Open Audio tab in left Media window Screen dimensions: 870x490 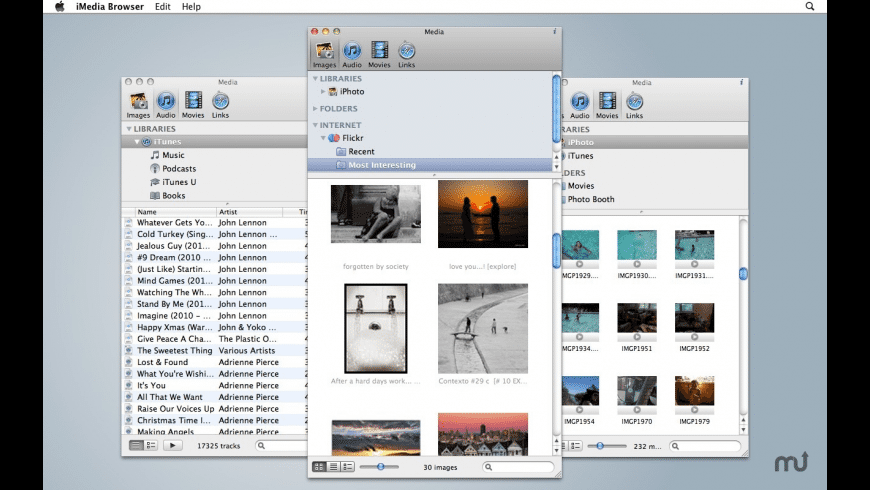(165, 105)
